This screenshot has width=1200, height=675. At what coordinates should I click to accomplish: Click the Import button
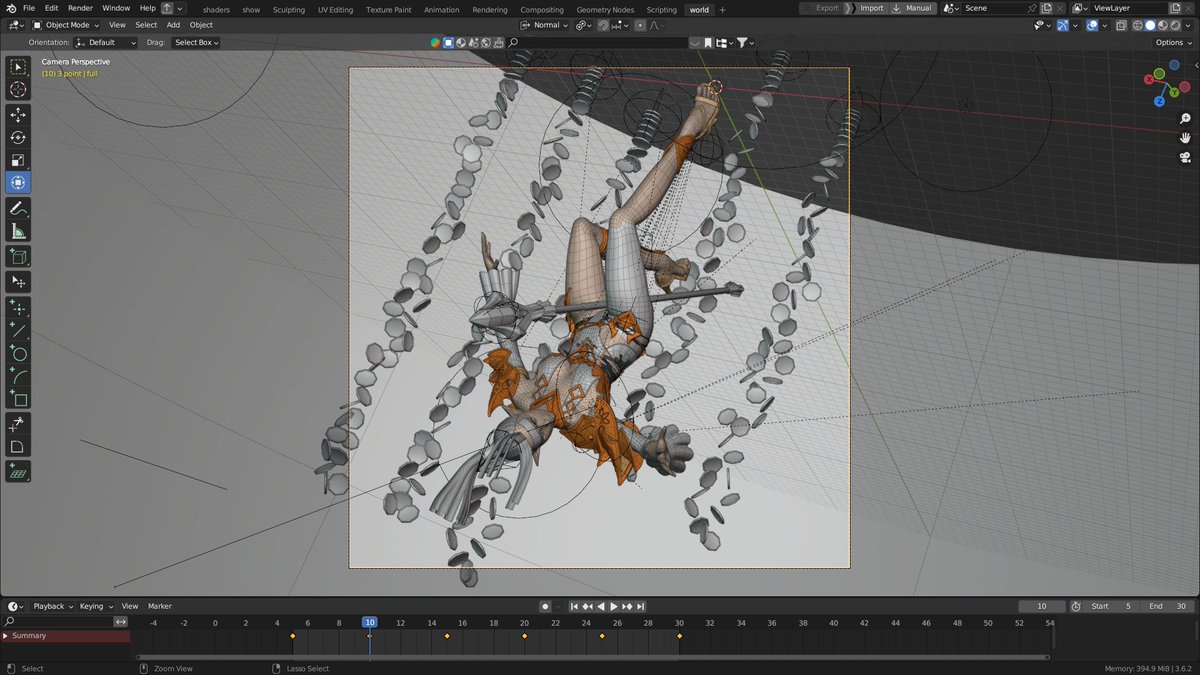point(872,8)
